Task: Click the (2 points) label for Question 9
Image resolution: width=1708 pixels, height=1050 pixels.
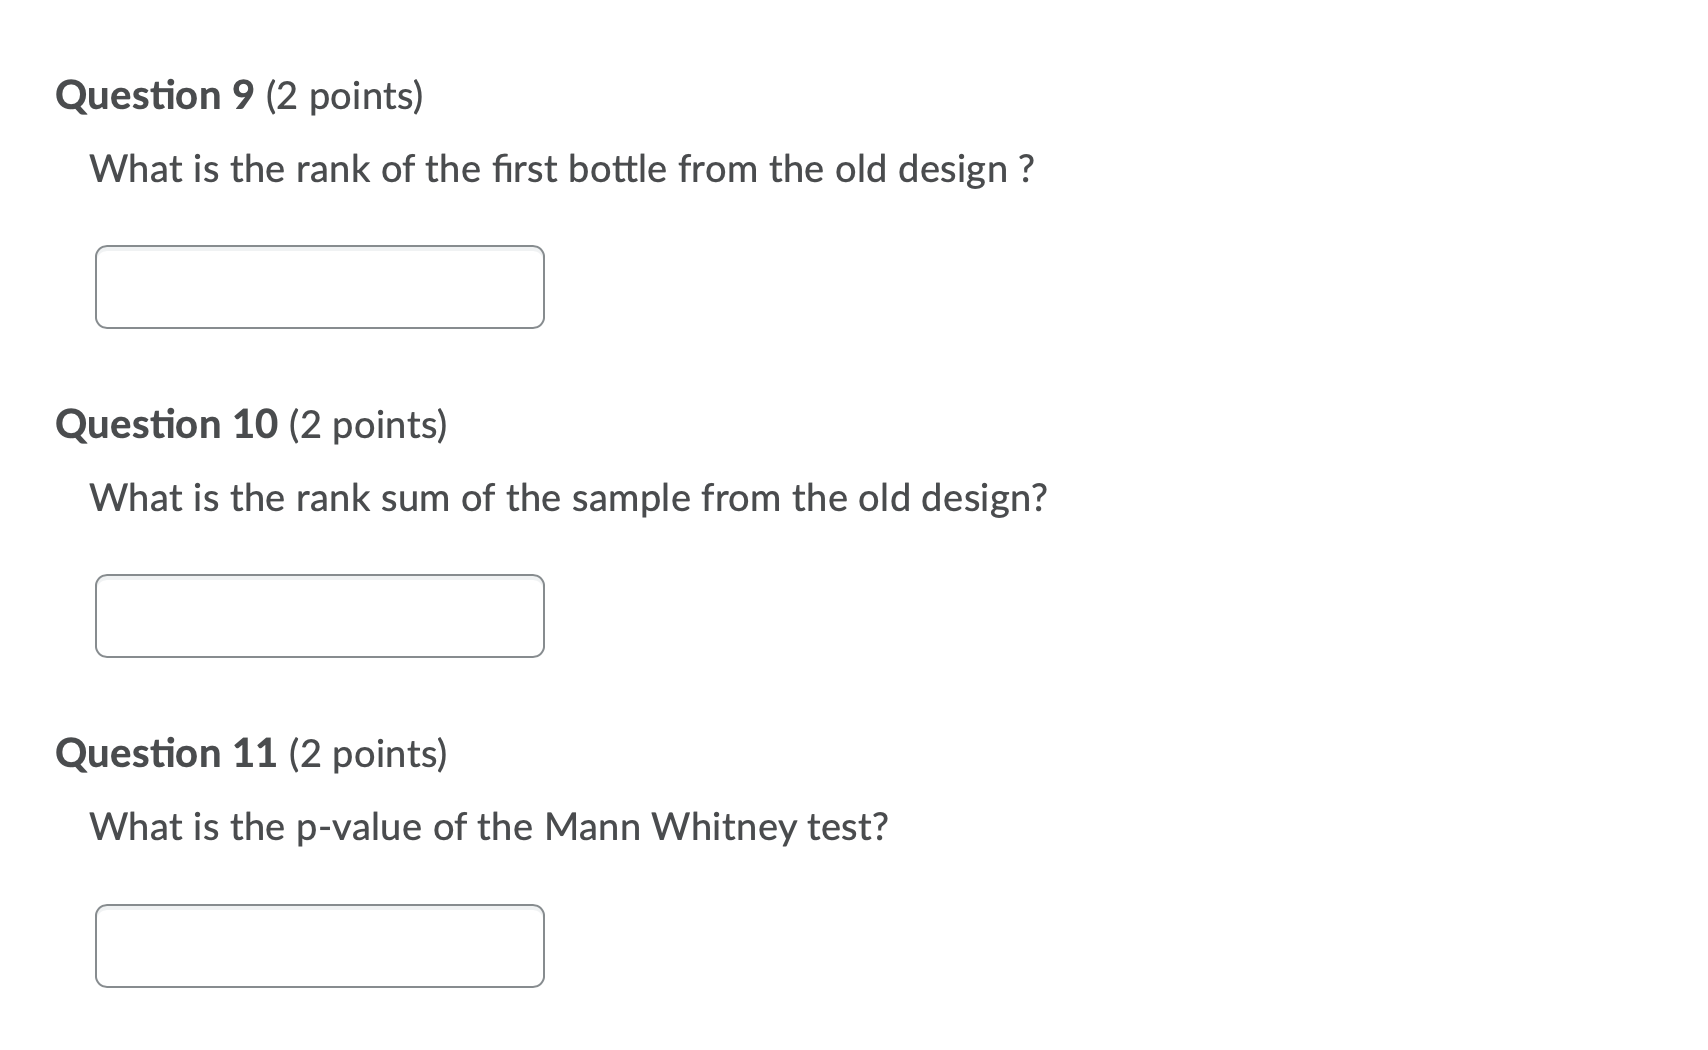Action: [x=343, y=97]
